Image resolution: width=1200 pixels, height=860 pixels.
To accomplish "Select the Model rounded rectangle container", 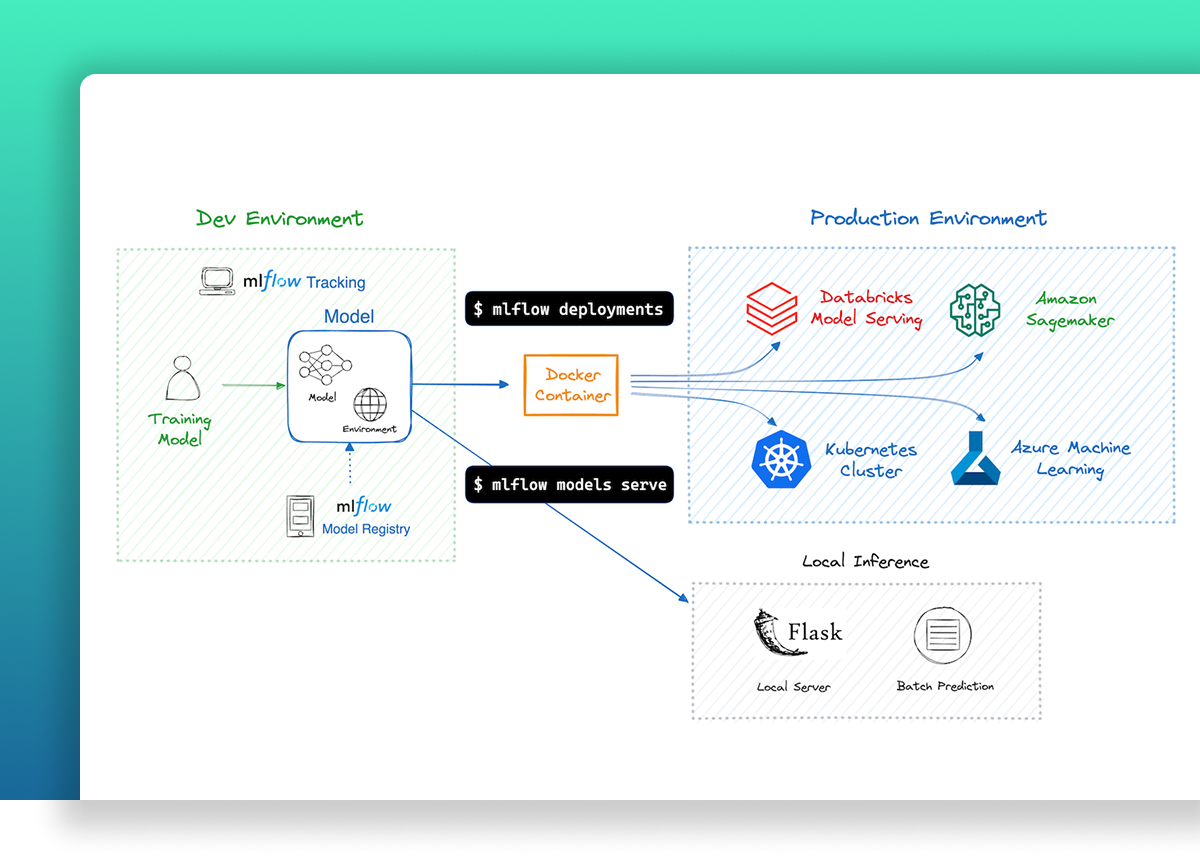I will tap(349, 385).
